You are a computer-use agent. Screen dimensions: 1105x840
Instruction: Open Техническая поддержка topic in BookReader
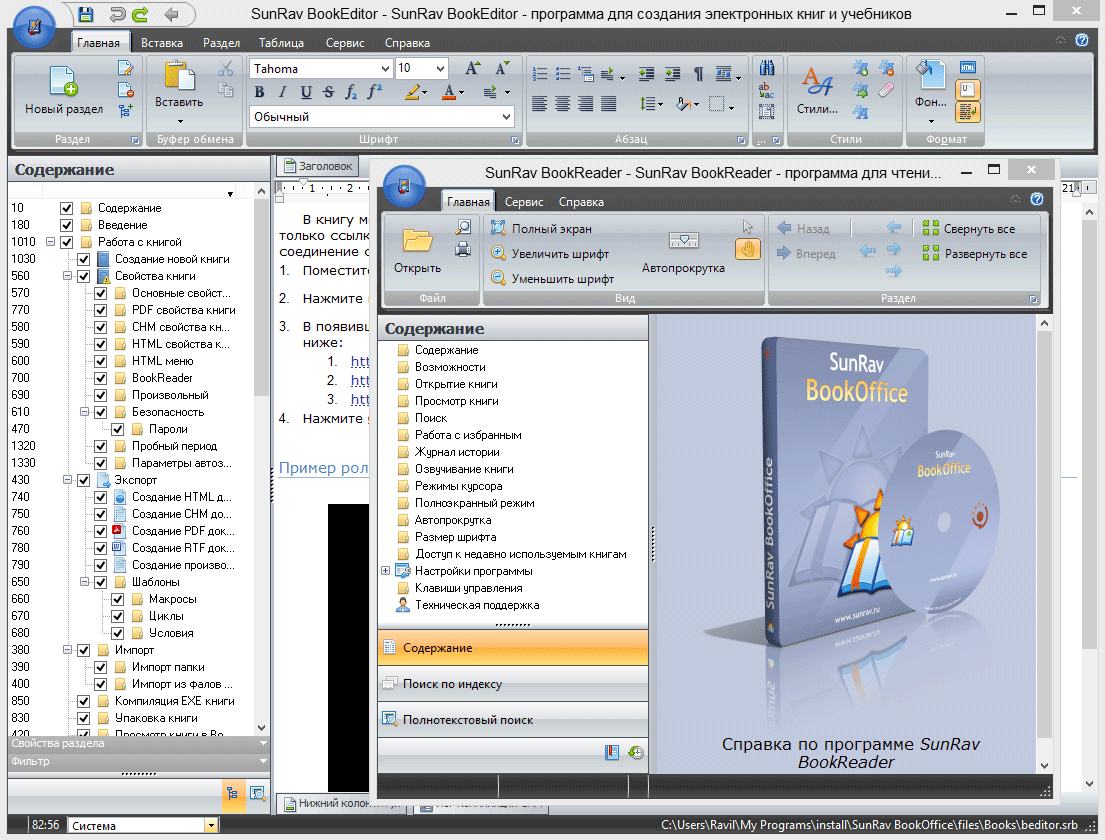tap(477, 605)
